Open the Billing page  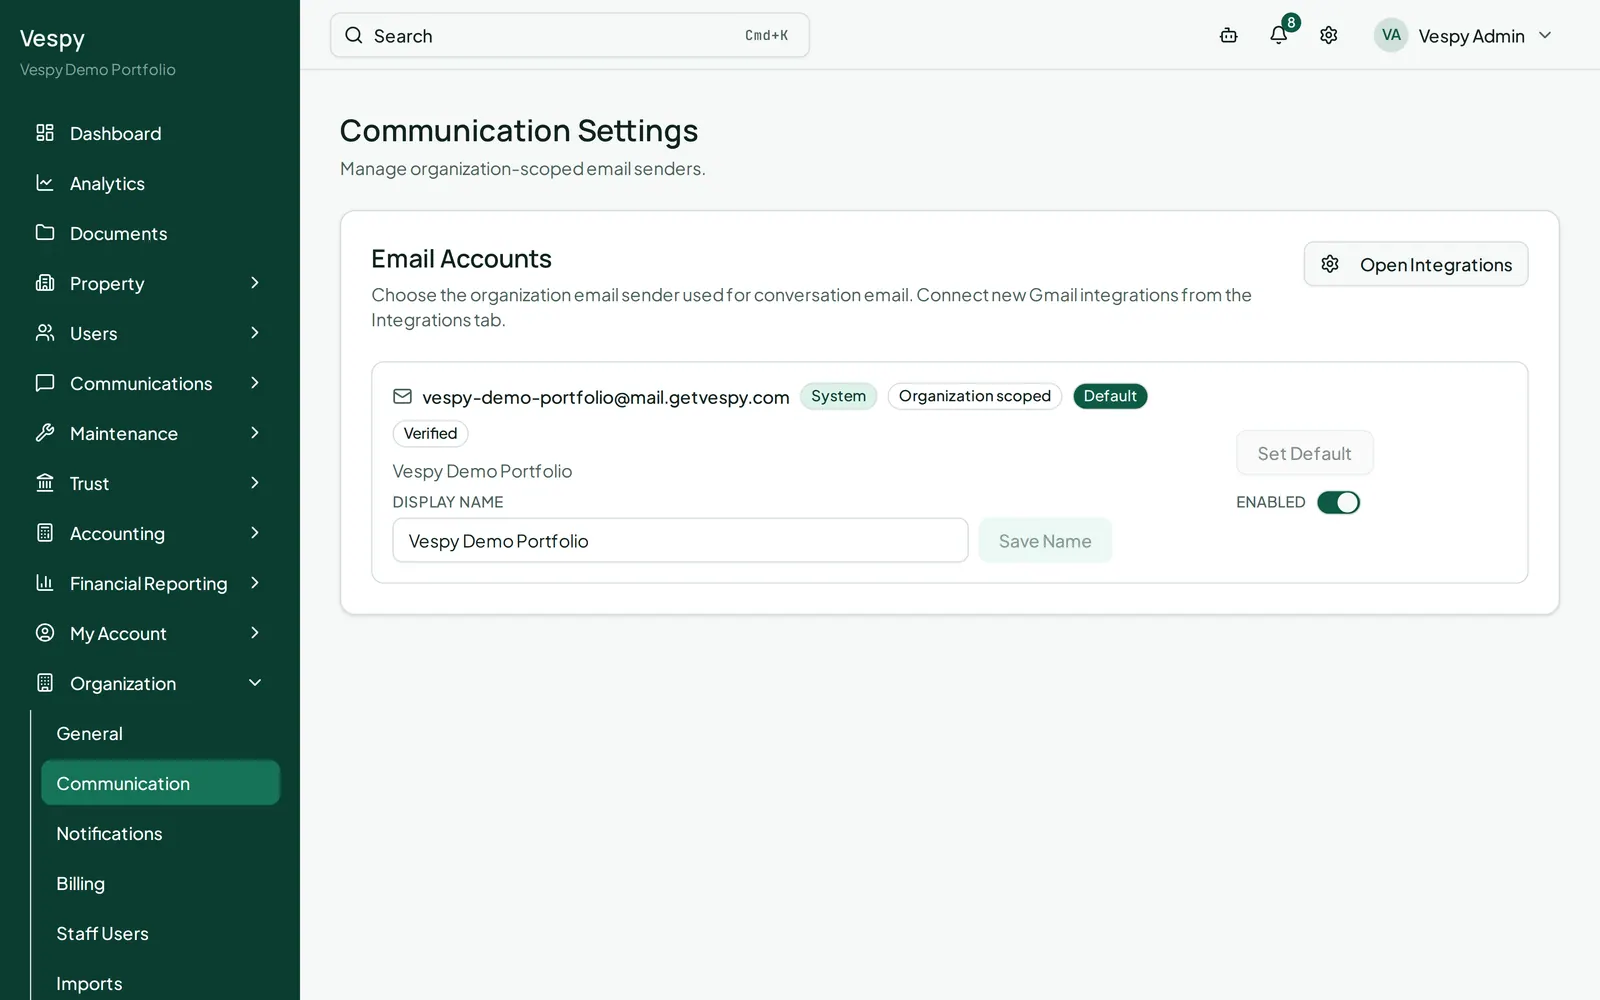[x=160, y=883]
